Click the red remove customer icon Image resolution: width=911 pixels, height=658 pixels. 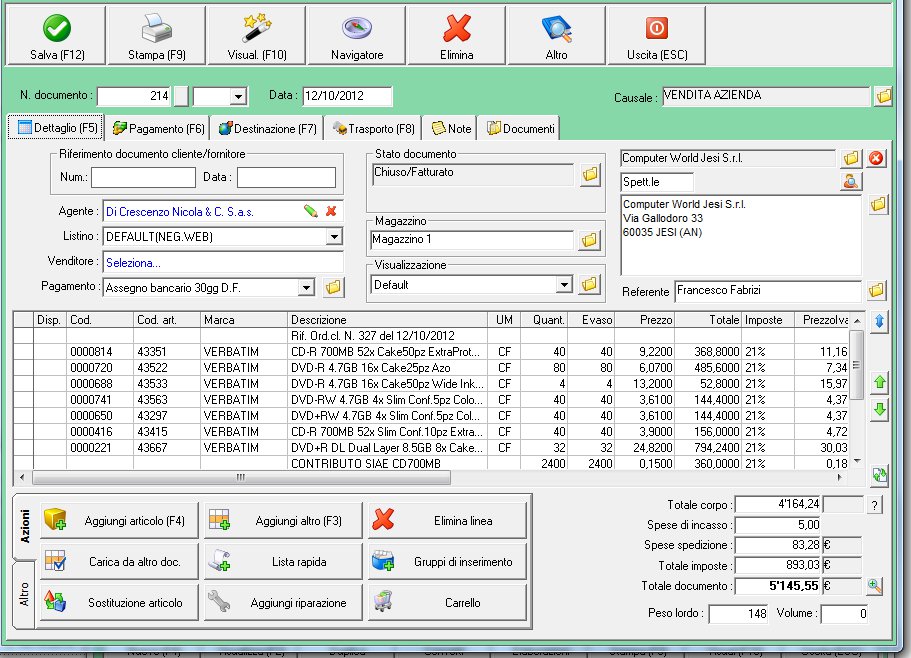[x=877, y=158]
